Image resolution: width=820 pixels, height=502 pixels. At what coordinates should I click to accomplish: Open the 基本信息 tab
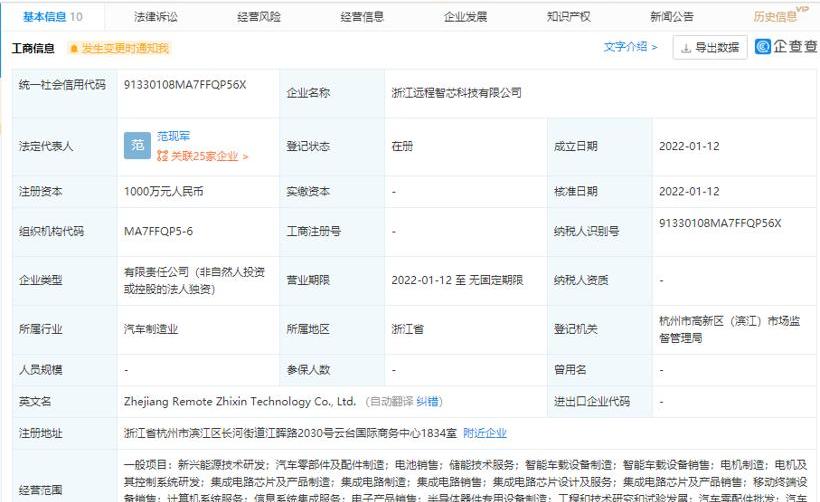(52, 17)
